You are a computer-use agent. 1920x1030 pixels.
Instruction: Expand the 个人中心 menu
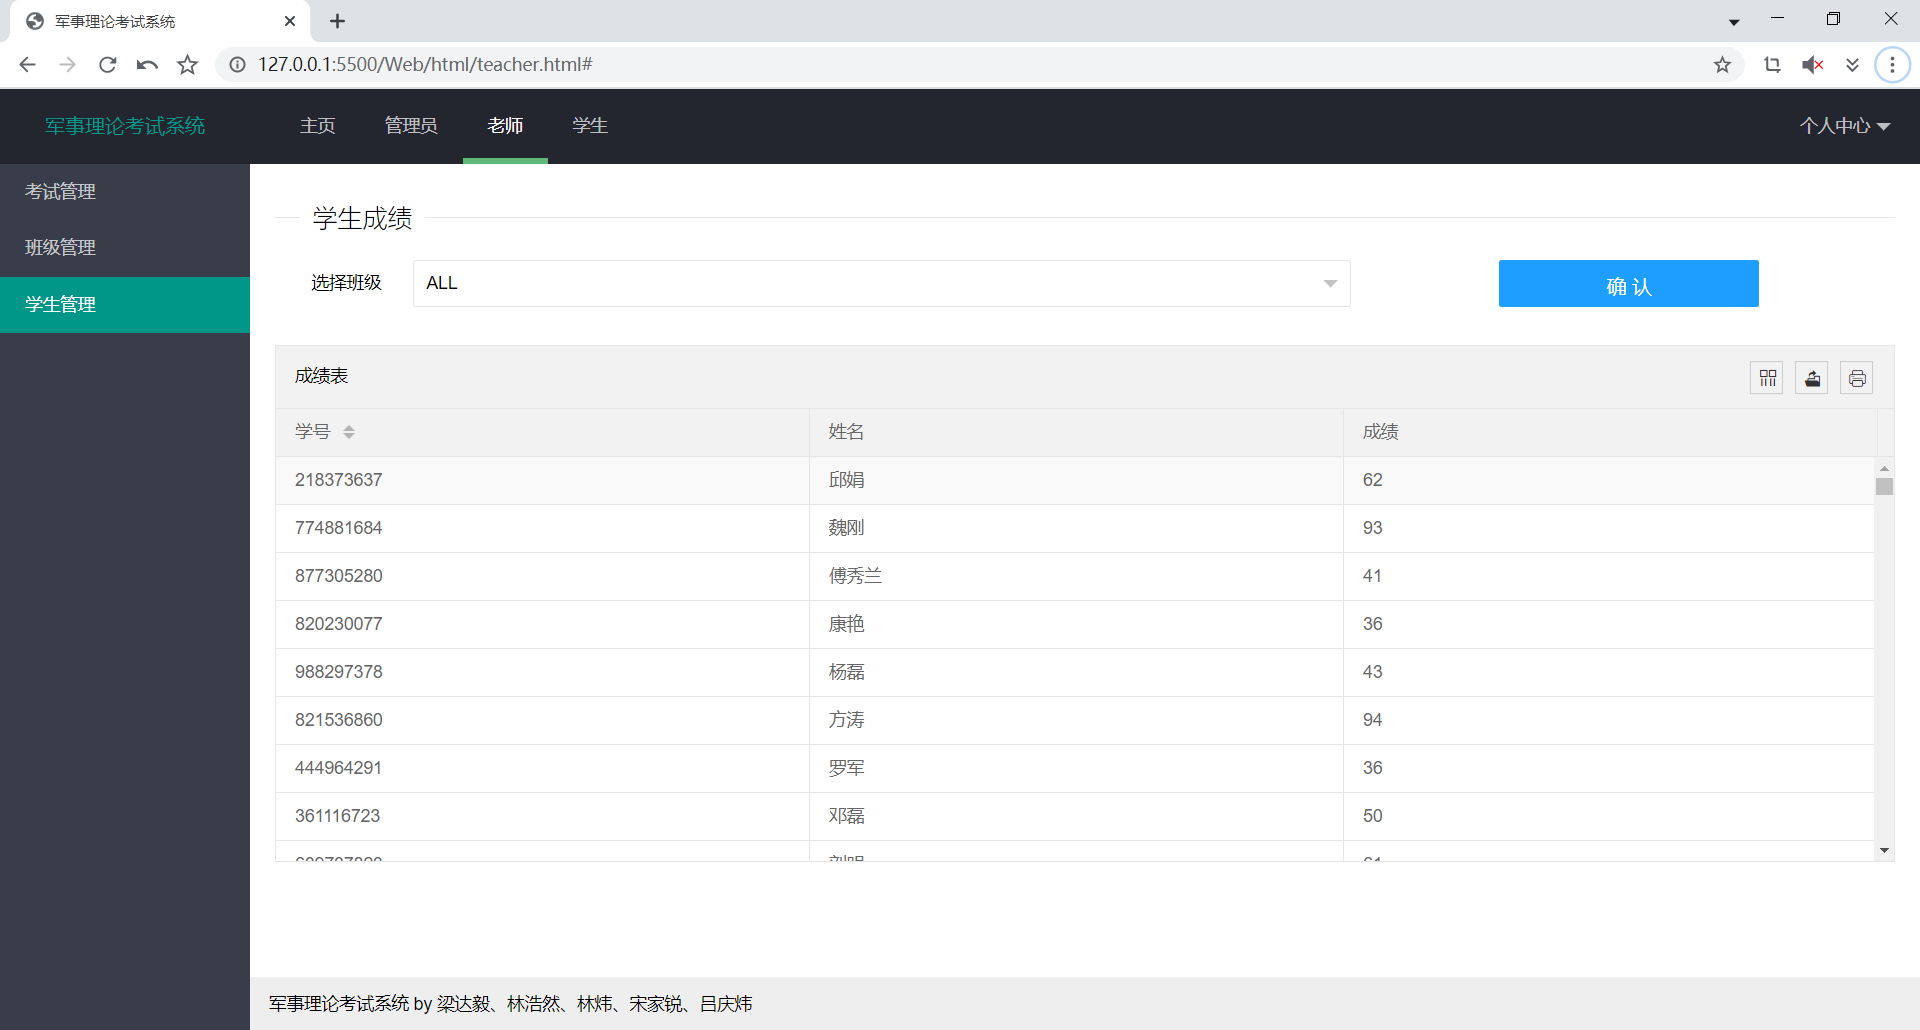point(1844,126)
